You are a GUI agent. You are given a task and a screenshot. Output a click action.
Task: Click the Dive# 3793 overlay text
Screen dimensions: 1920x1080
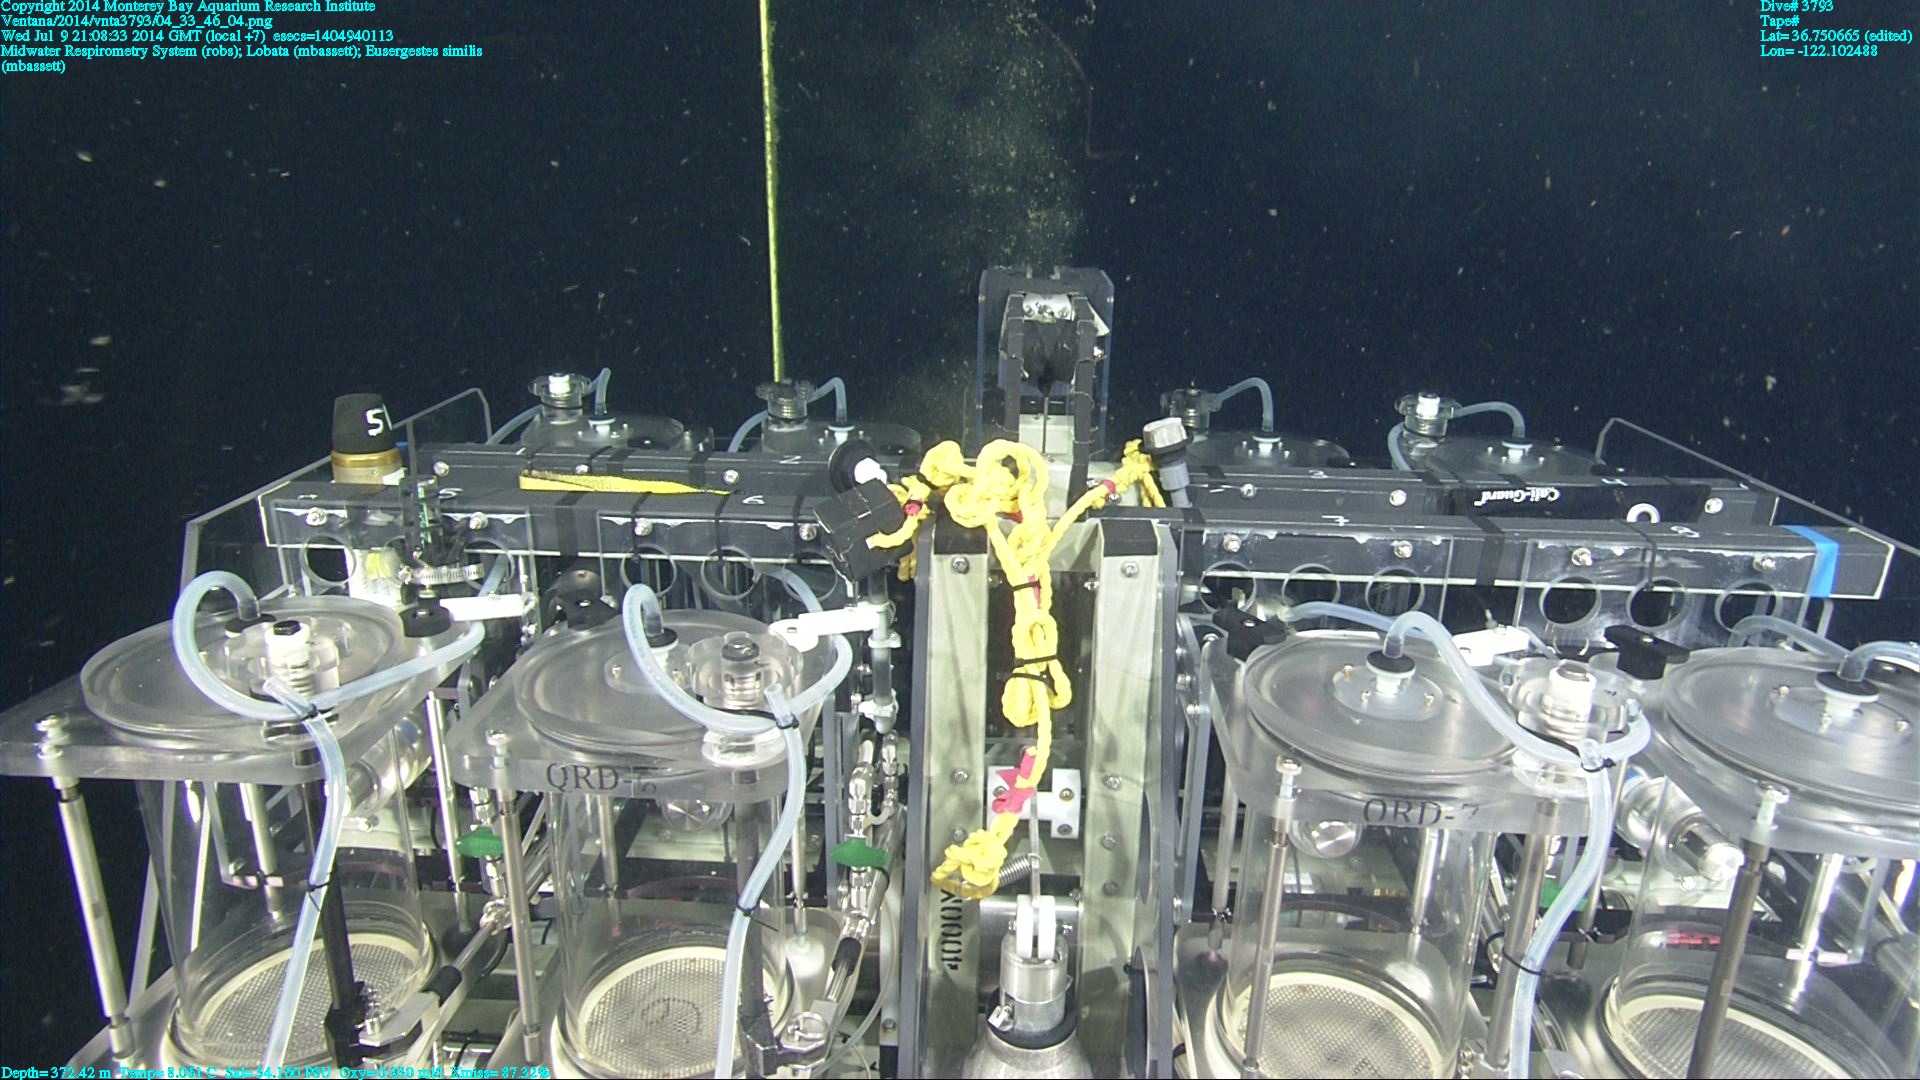(x=1796, y=6)
